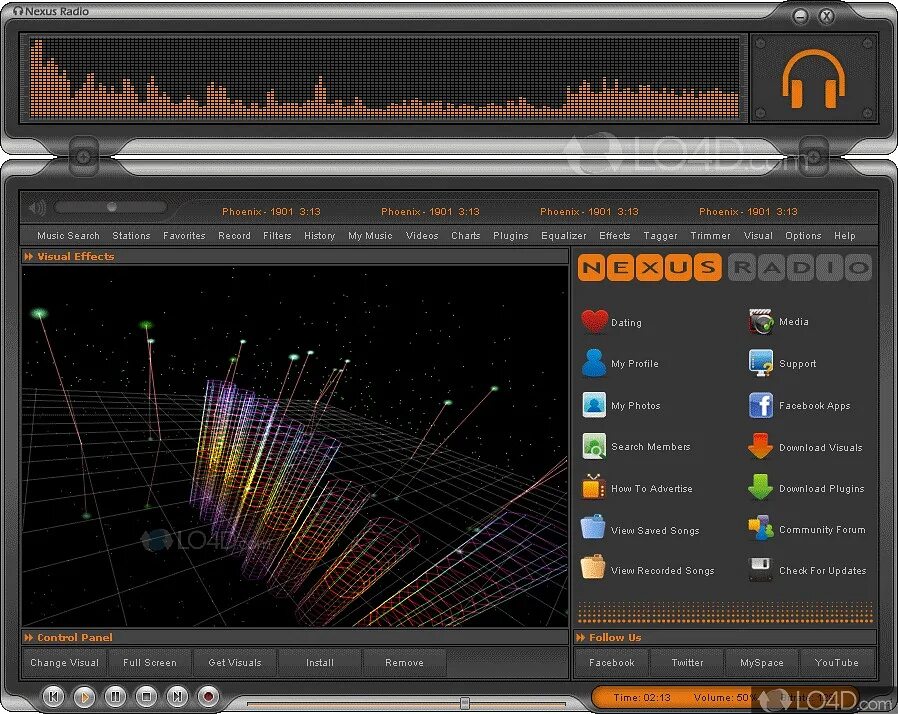Screen dimensions: 898x714
Task: Follow on Twitter button
Action: tap(687, 662)
